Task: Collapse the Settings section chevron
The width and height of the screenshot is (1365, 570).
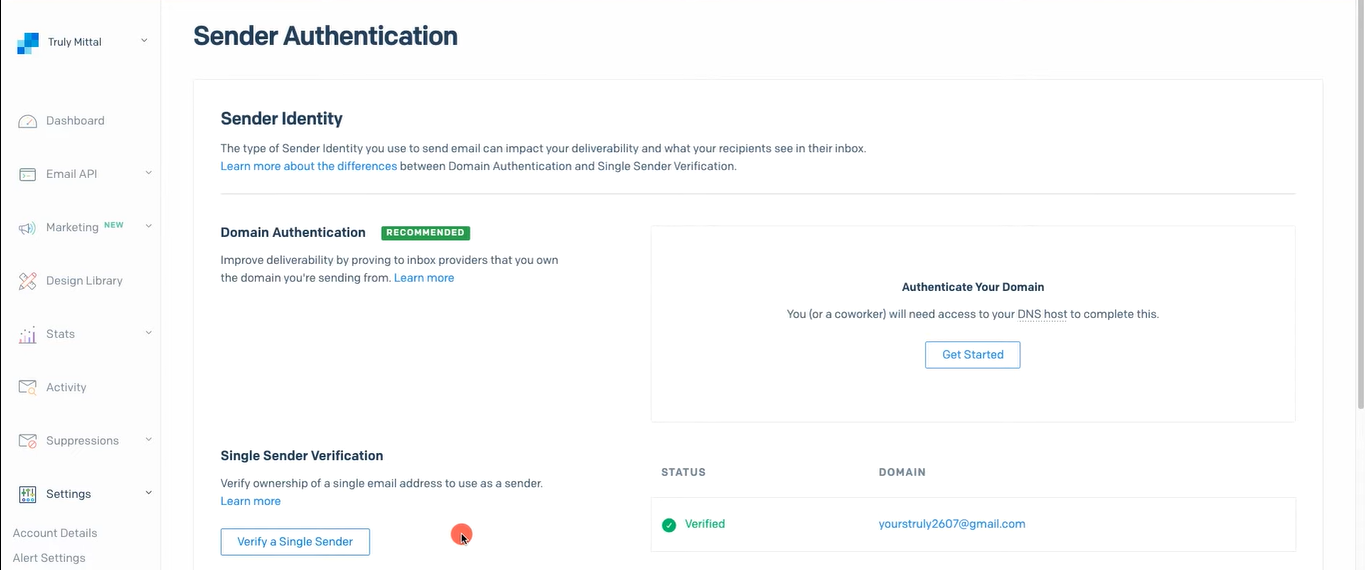Action: [x=148, y=493]
